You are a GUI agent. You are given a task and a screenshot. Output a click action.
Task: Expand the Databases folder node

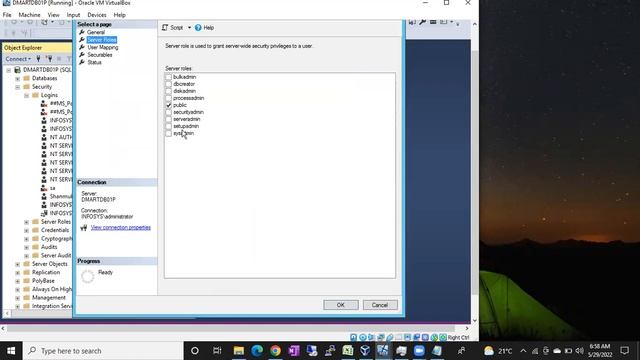click(x=18, y=78)
